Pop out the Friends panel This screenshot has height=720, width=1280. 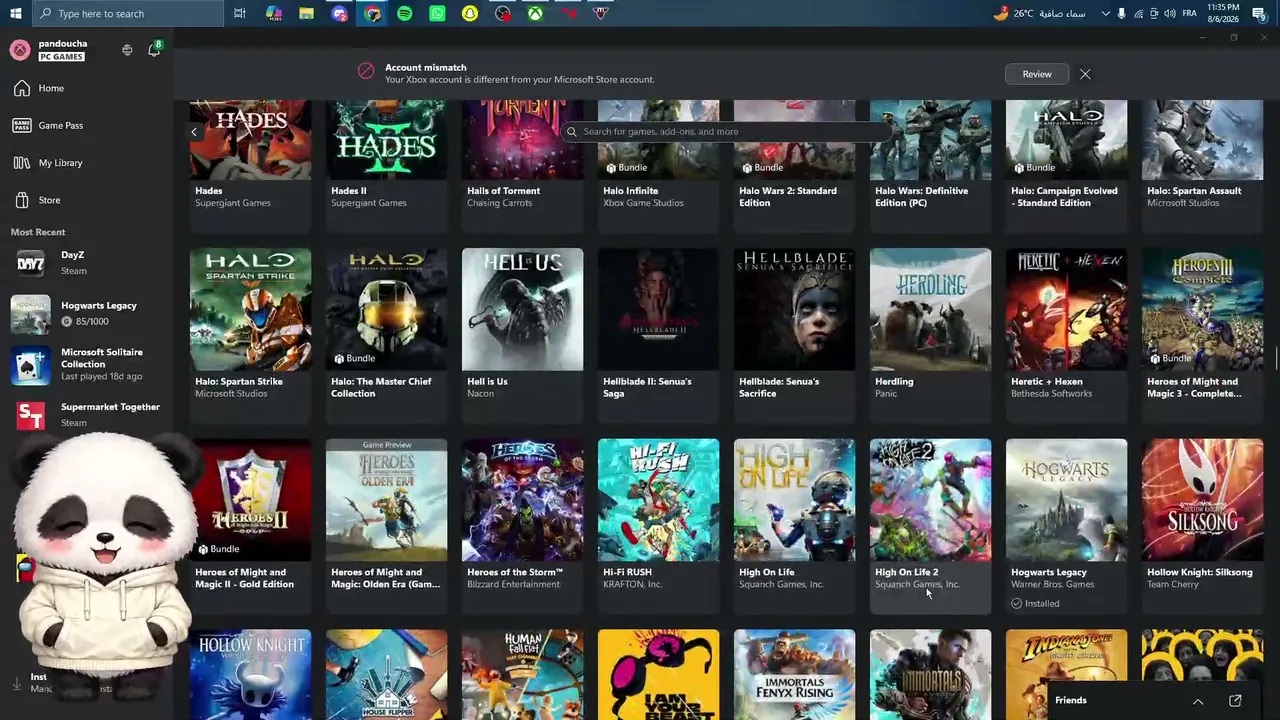1235,700
